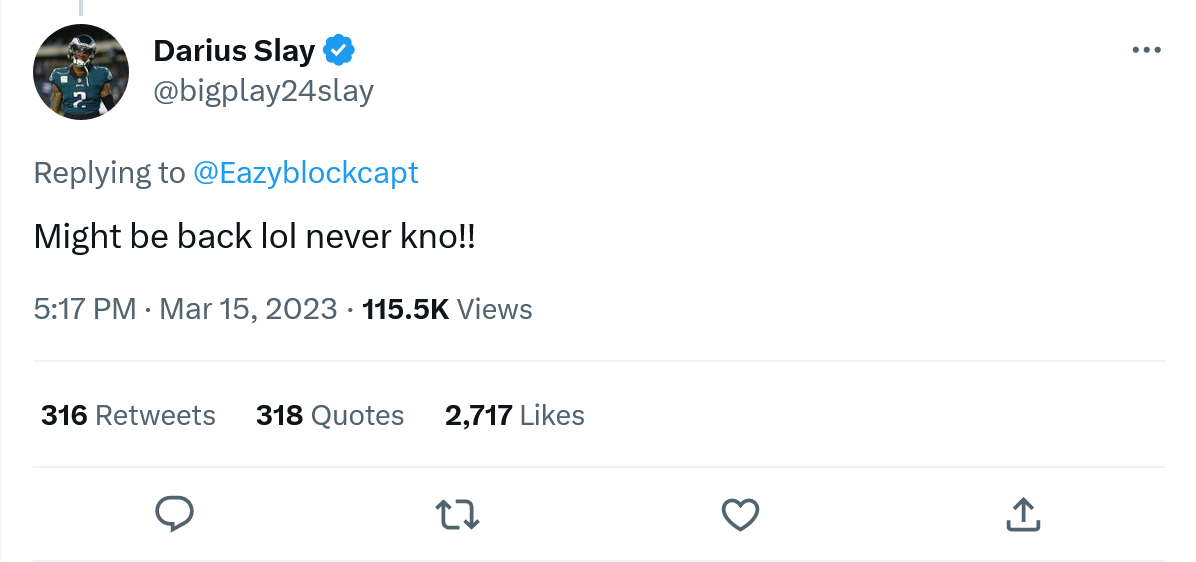View the 115.5K Views analytics
Viewport: 1196px width, 562px height.
(447, 309)
